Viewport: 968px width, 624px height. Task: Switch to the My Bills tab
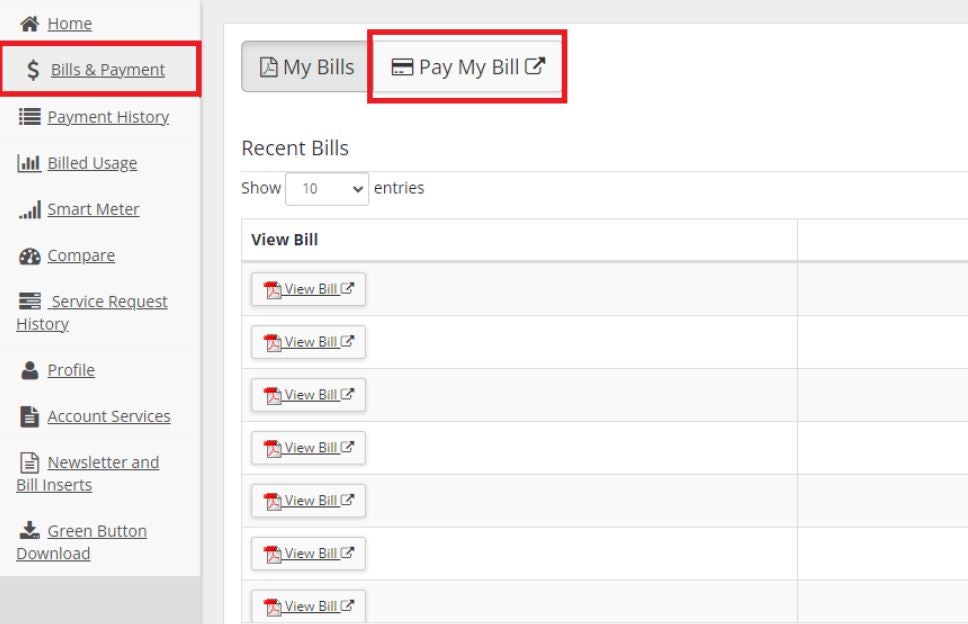pos(305,66)
